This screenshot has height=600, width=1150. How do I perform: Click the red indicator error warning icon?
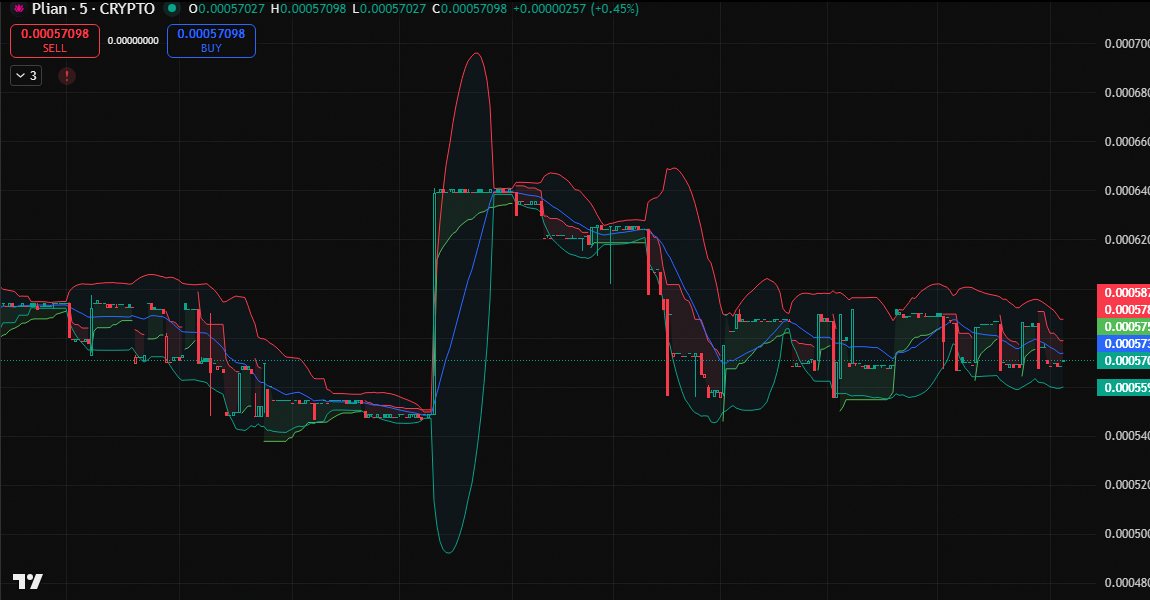(67, 75)
